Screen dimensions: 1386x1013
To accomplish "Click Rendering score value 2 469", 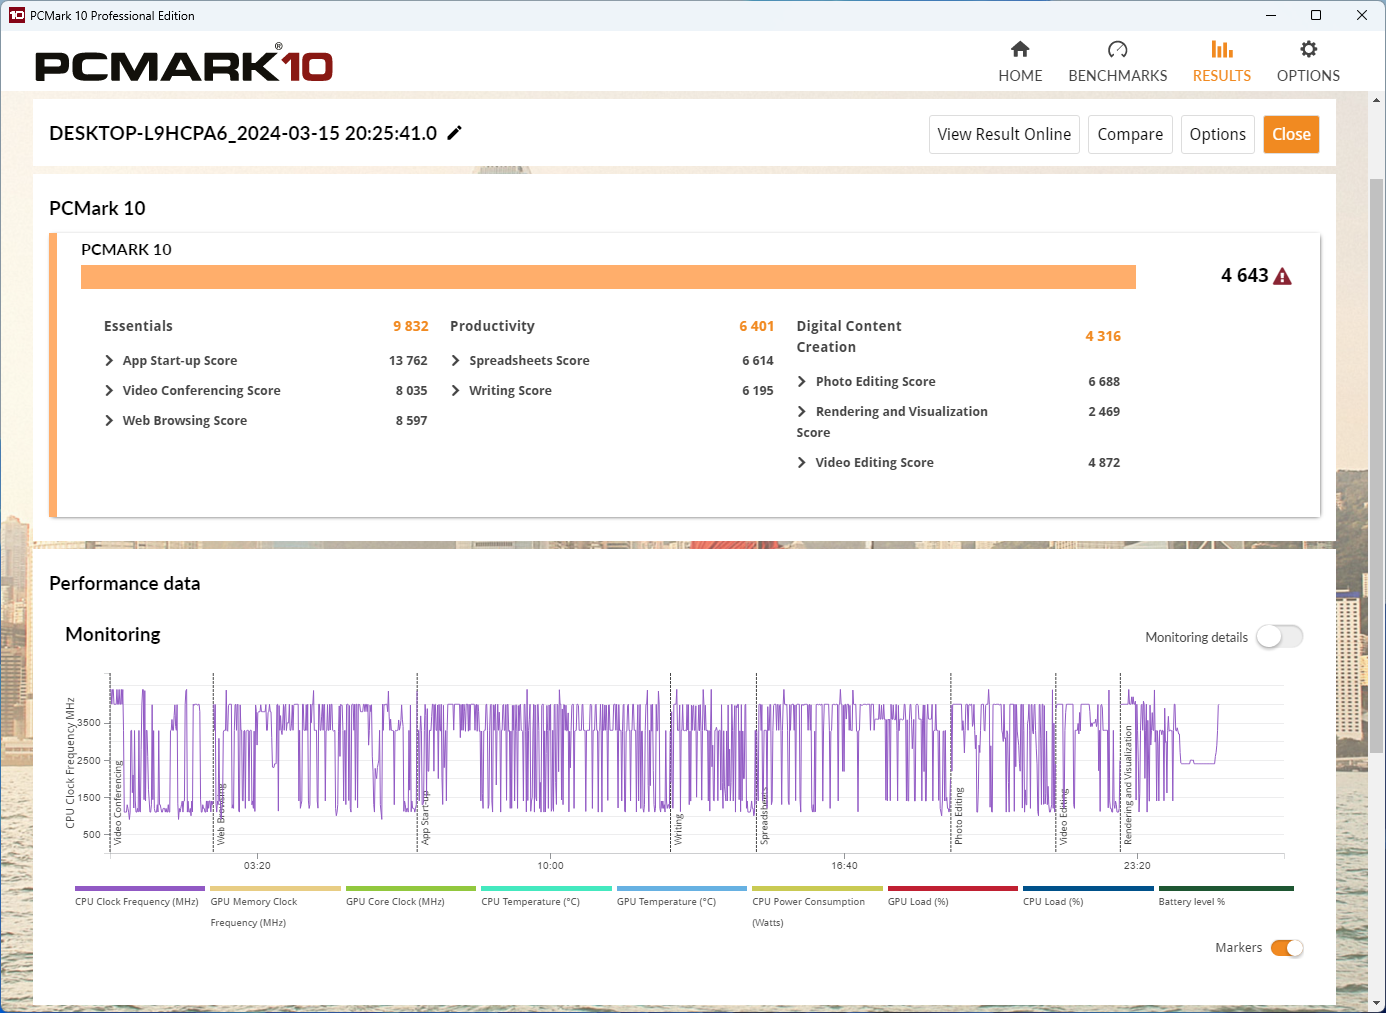I will [1104, 412].
